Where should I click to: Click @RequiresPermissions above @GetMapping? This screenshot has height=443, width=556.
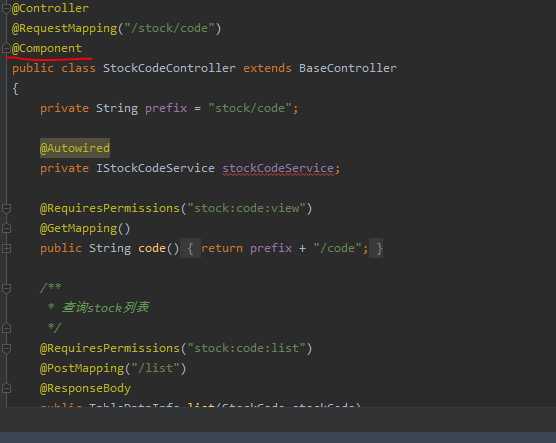[x=110, y=208]
